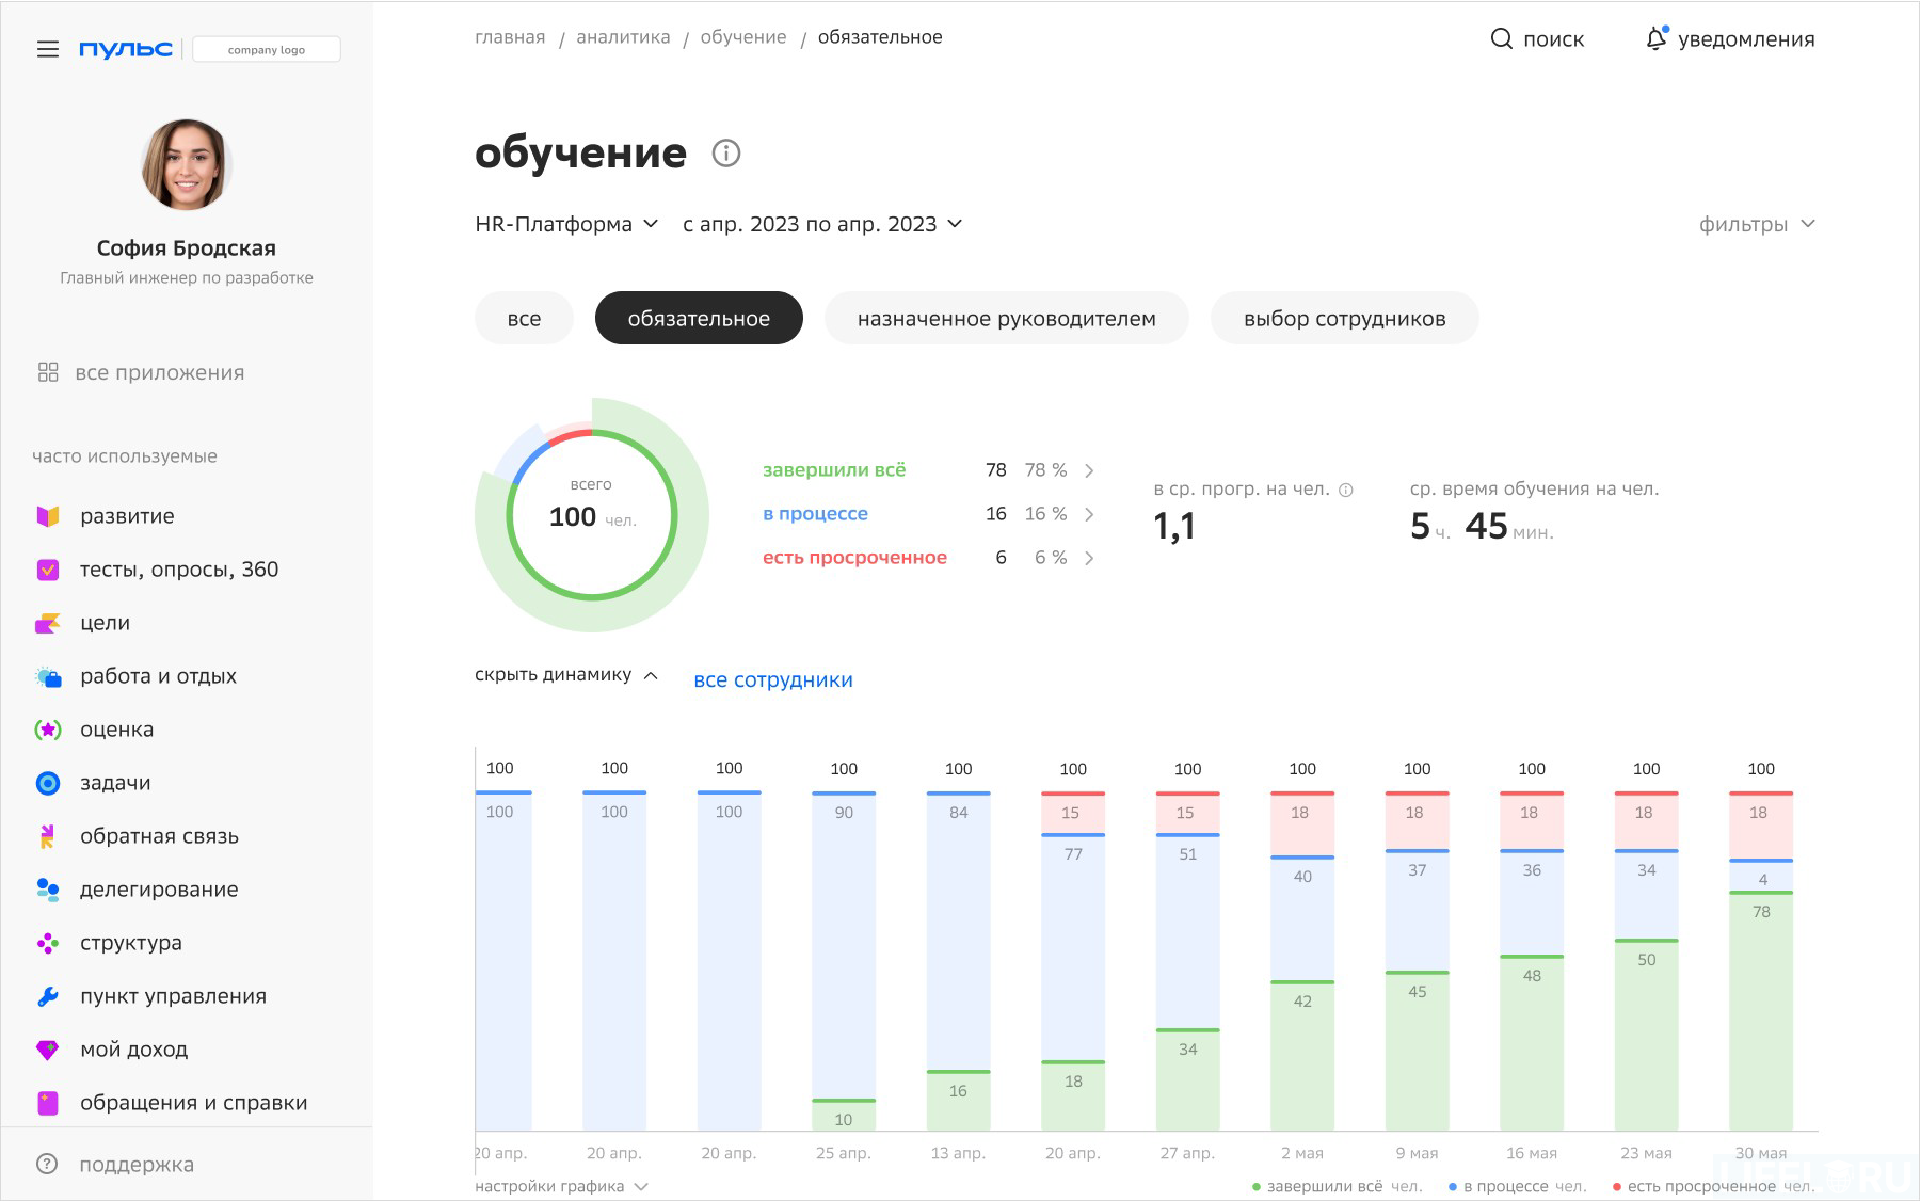This screenshot has width=1920, height=1201.
Task: Select the тесты, опросы, 360 icon
Action: (x=47, y=569)
